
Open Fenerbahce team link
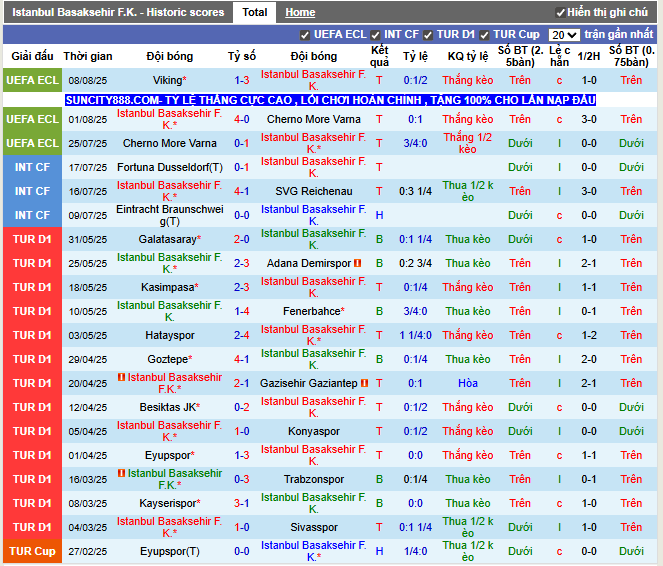click(x=312, y=311)
